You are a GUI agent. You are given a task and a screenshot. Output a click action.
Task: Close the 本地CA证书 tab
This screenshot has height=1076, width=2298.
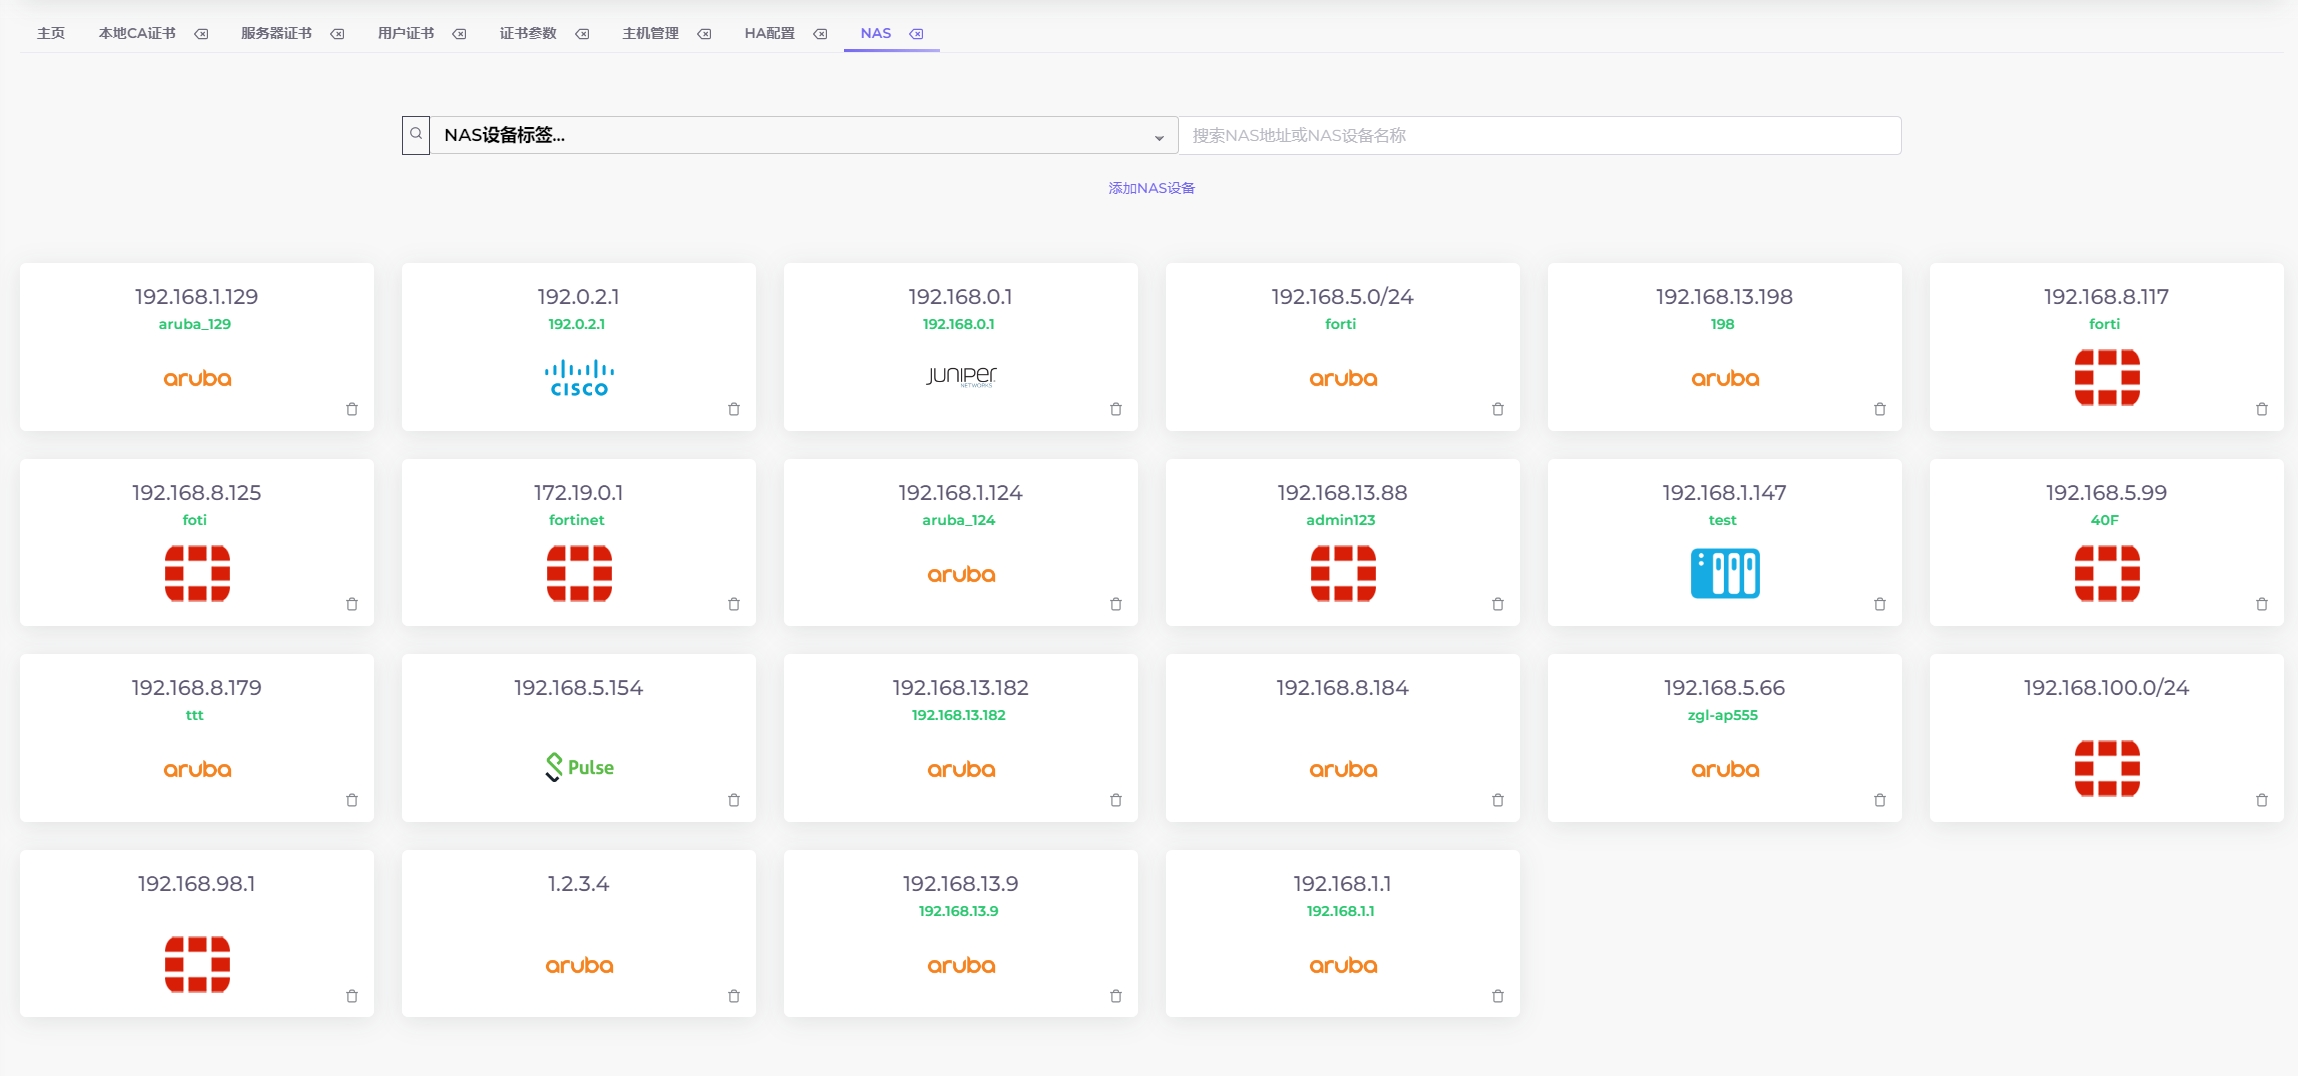tap(201, 34)
